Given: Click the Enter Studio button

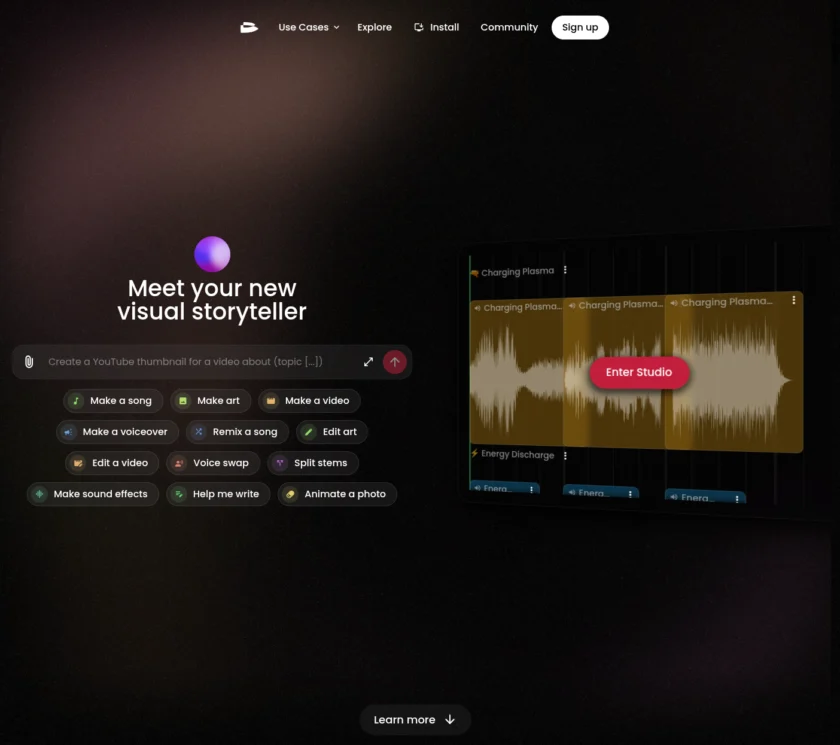Looking at the screenshot, I should pos(639,372).
